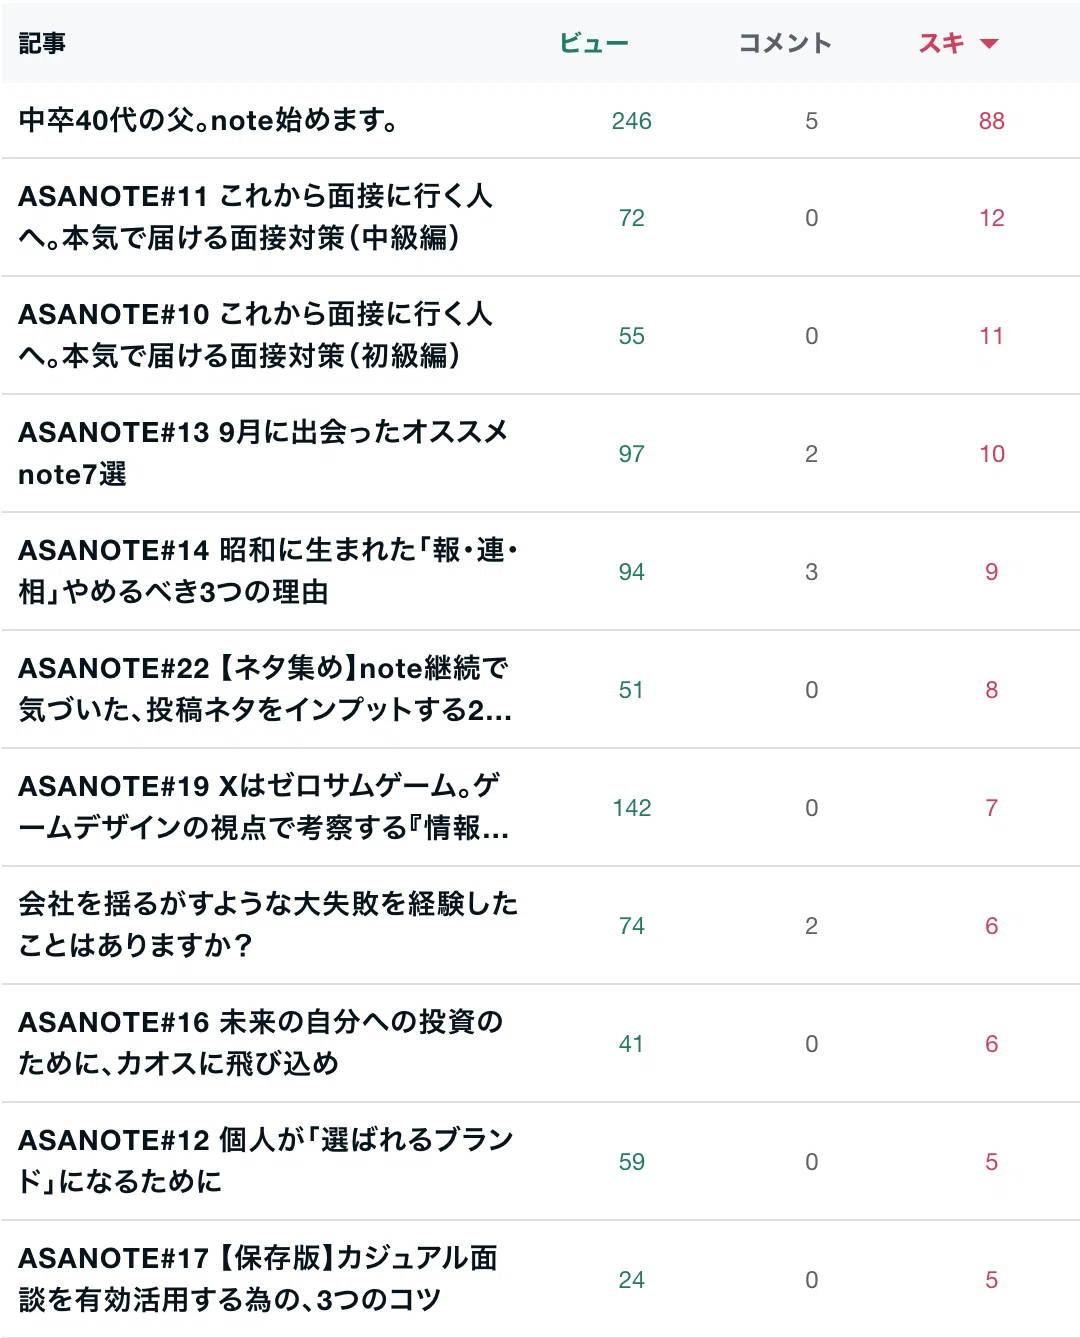Open ASANOTE#22 ネタ集め article
The image size is (1080, 1338).
coord(265,689)
